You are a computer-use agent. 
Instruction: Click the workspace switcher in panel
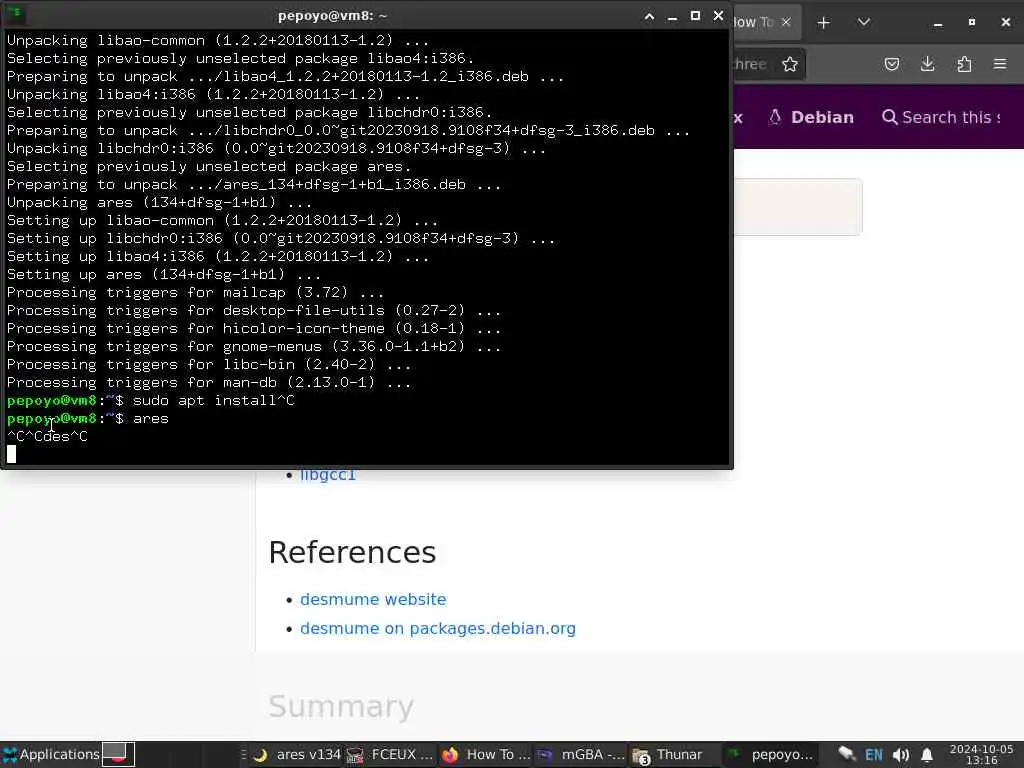click(x=118, y=754)
